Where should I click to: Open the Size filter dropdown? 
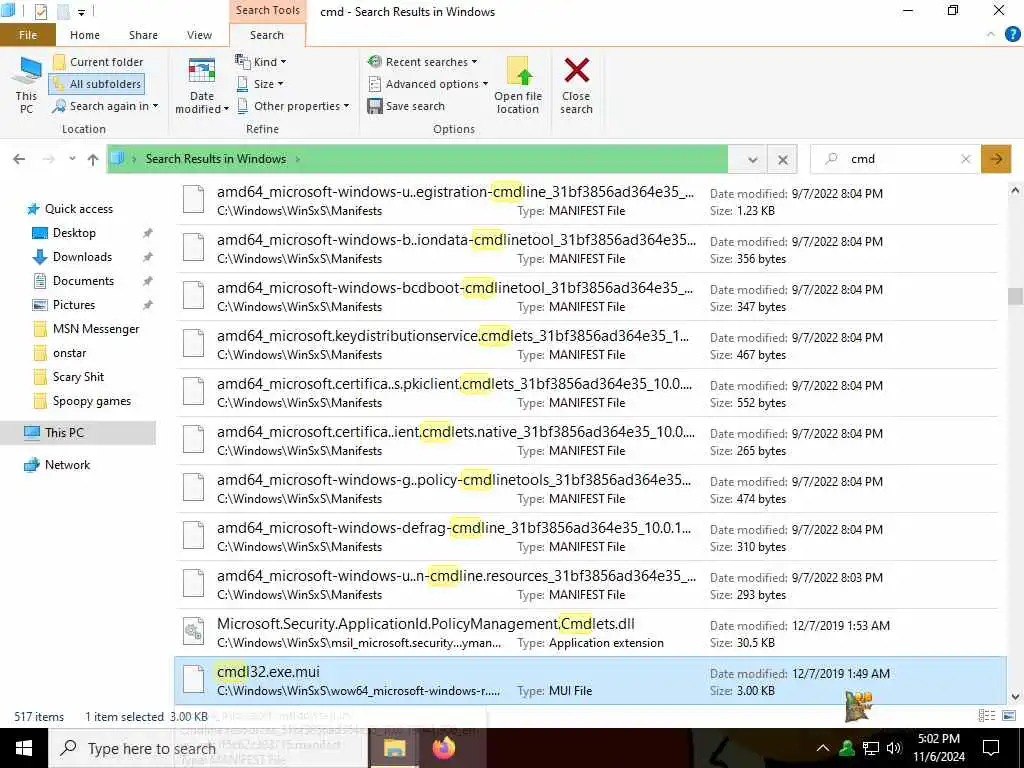point(260,84)
